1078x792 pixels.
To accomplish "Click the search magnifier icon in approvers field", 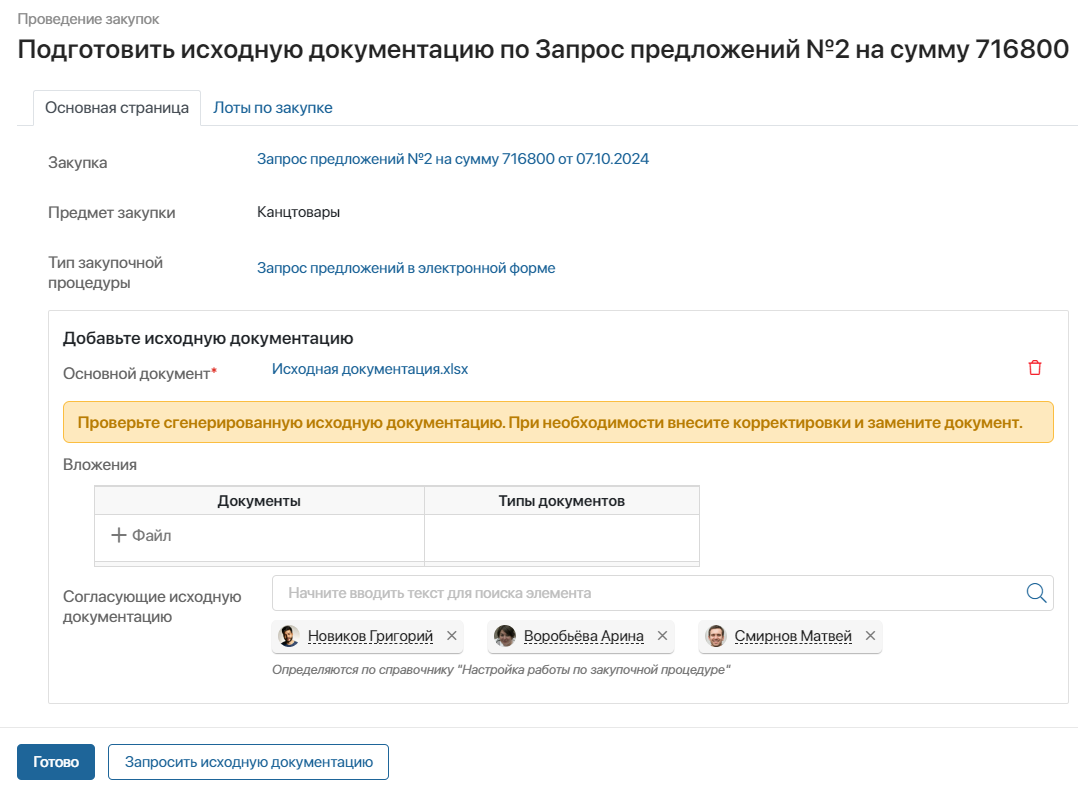I will [1036, 593].
